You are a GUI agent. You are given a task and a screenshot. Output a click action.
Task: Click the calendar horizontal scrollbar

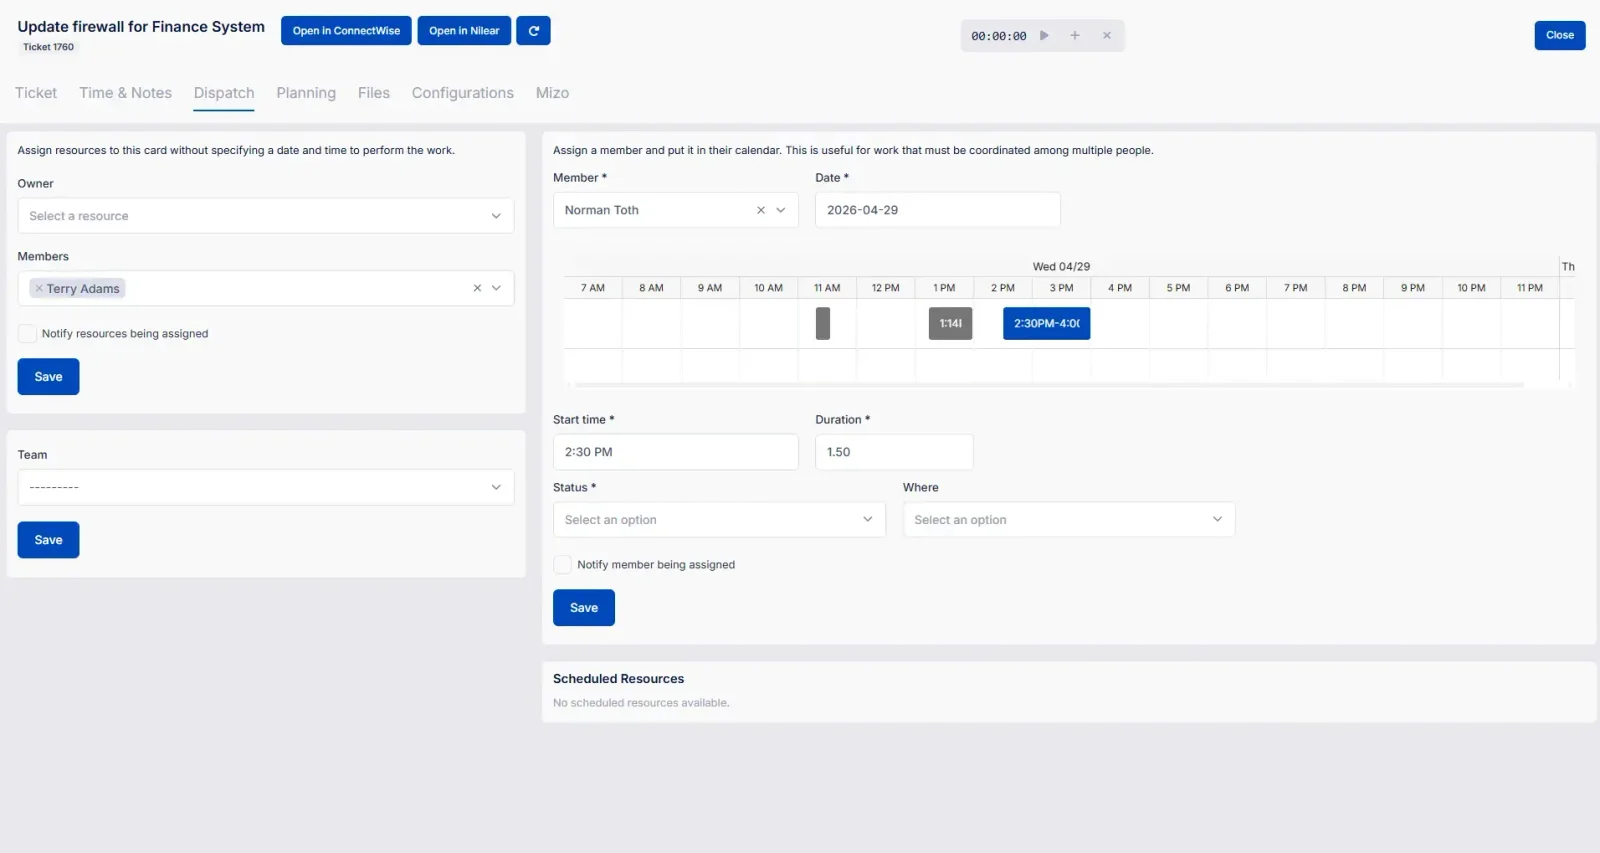click(1048, 385)
